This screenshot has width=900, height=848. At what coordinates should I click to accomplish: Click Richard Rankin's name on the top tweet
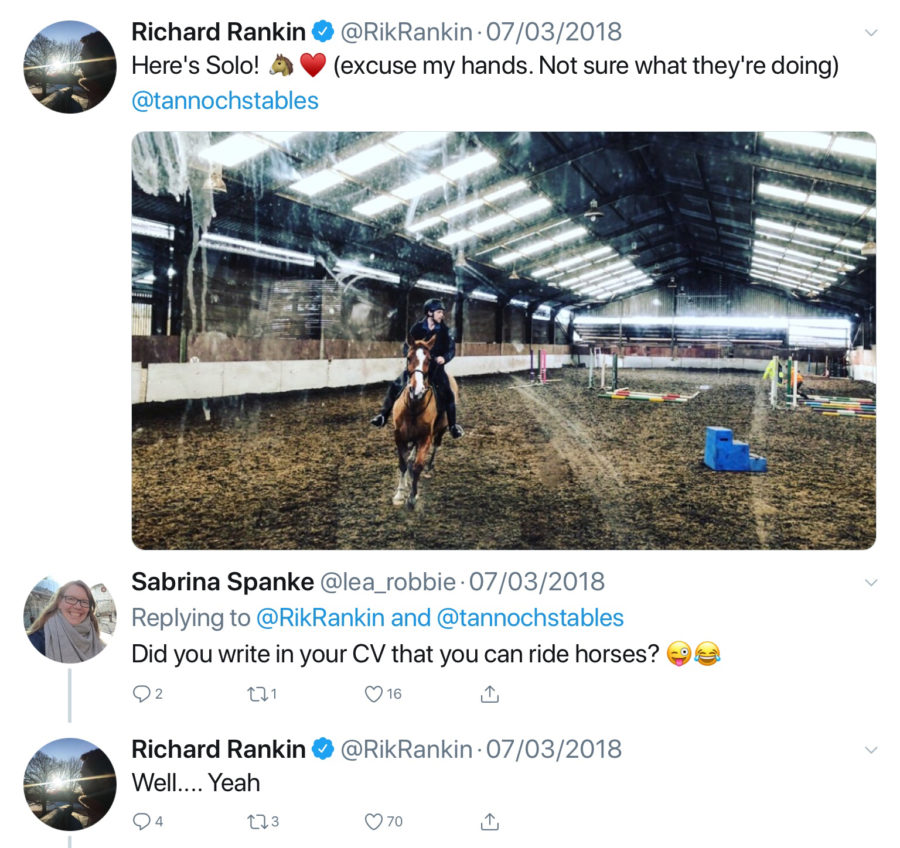(218, 32)
